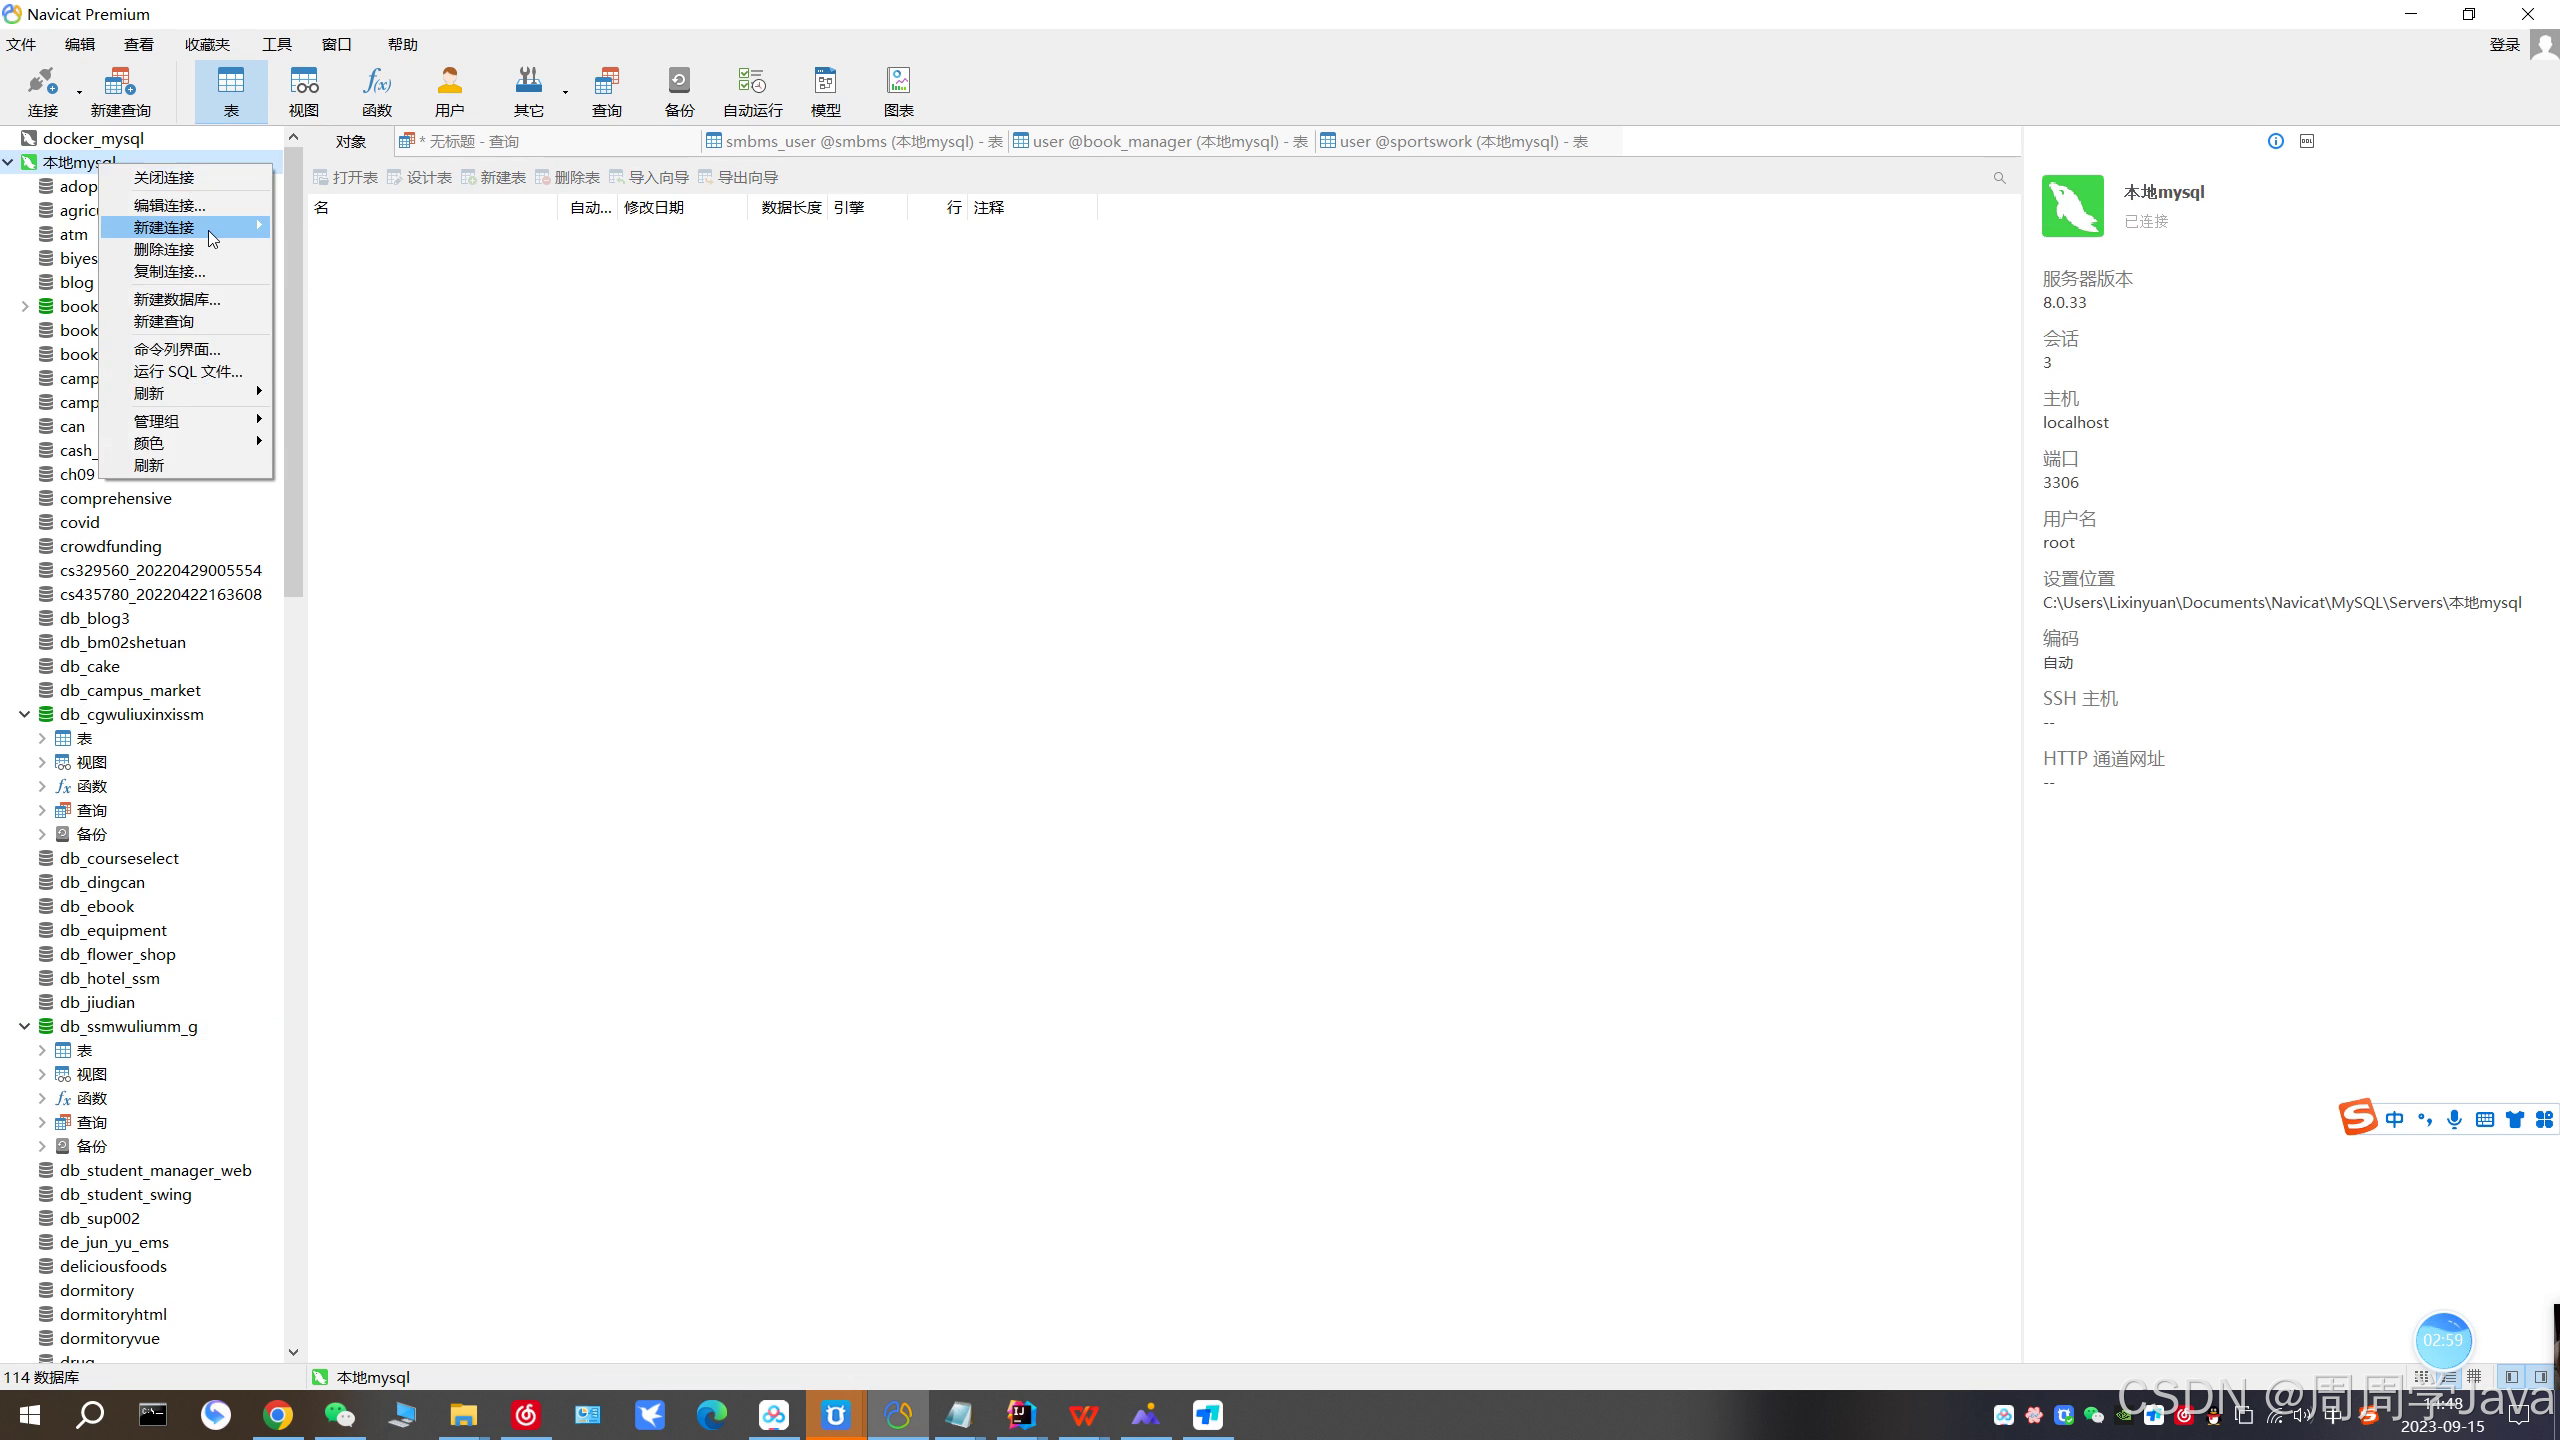2560x1440 pixels.
Task: Choose 新建数据库... from the context menu
Action: coord(177,299)
